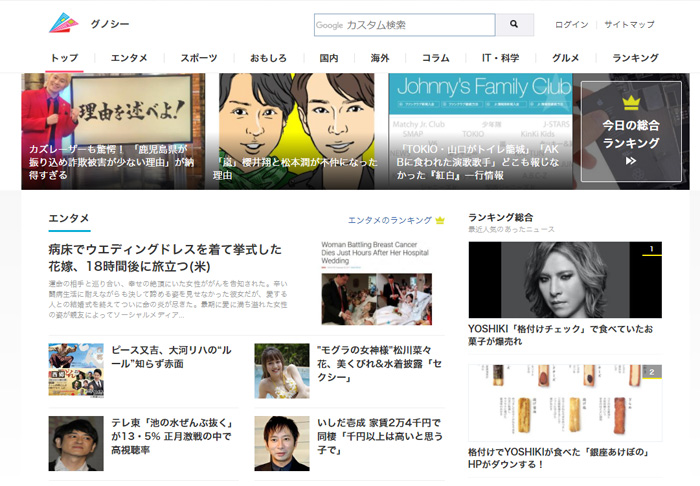700x486 pixels.
Task: Open headline 病床でウエディングドレスを着て挙式した花嫁
Action: (x=165, y=258)
